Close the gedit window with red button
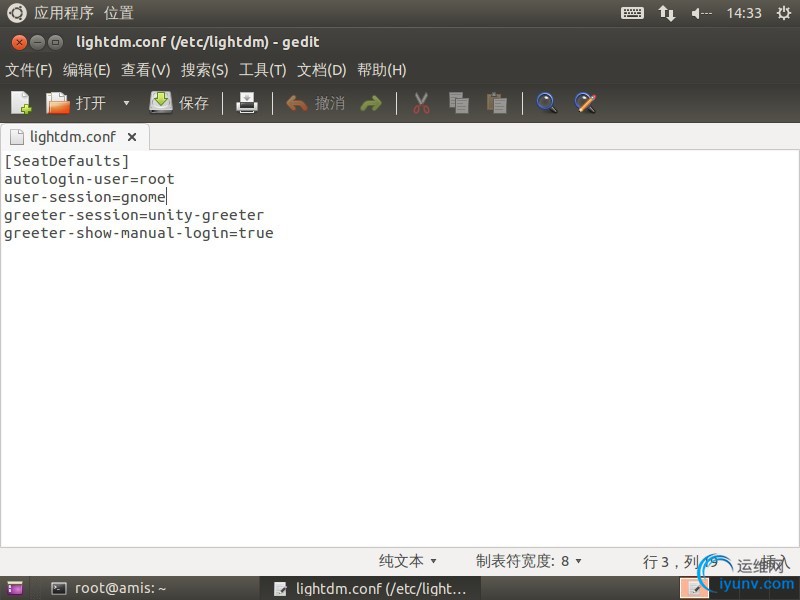The image size is (800, 600). [x=19, y=42]
